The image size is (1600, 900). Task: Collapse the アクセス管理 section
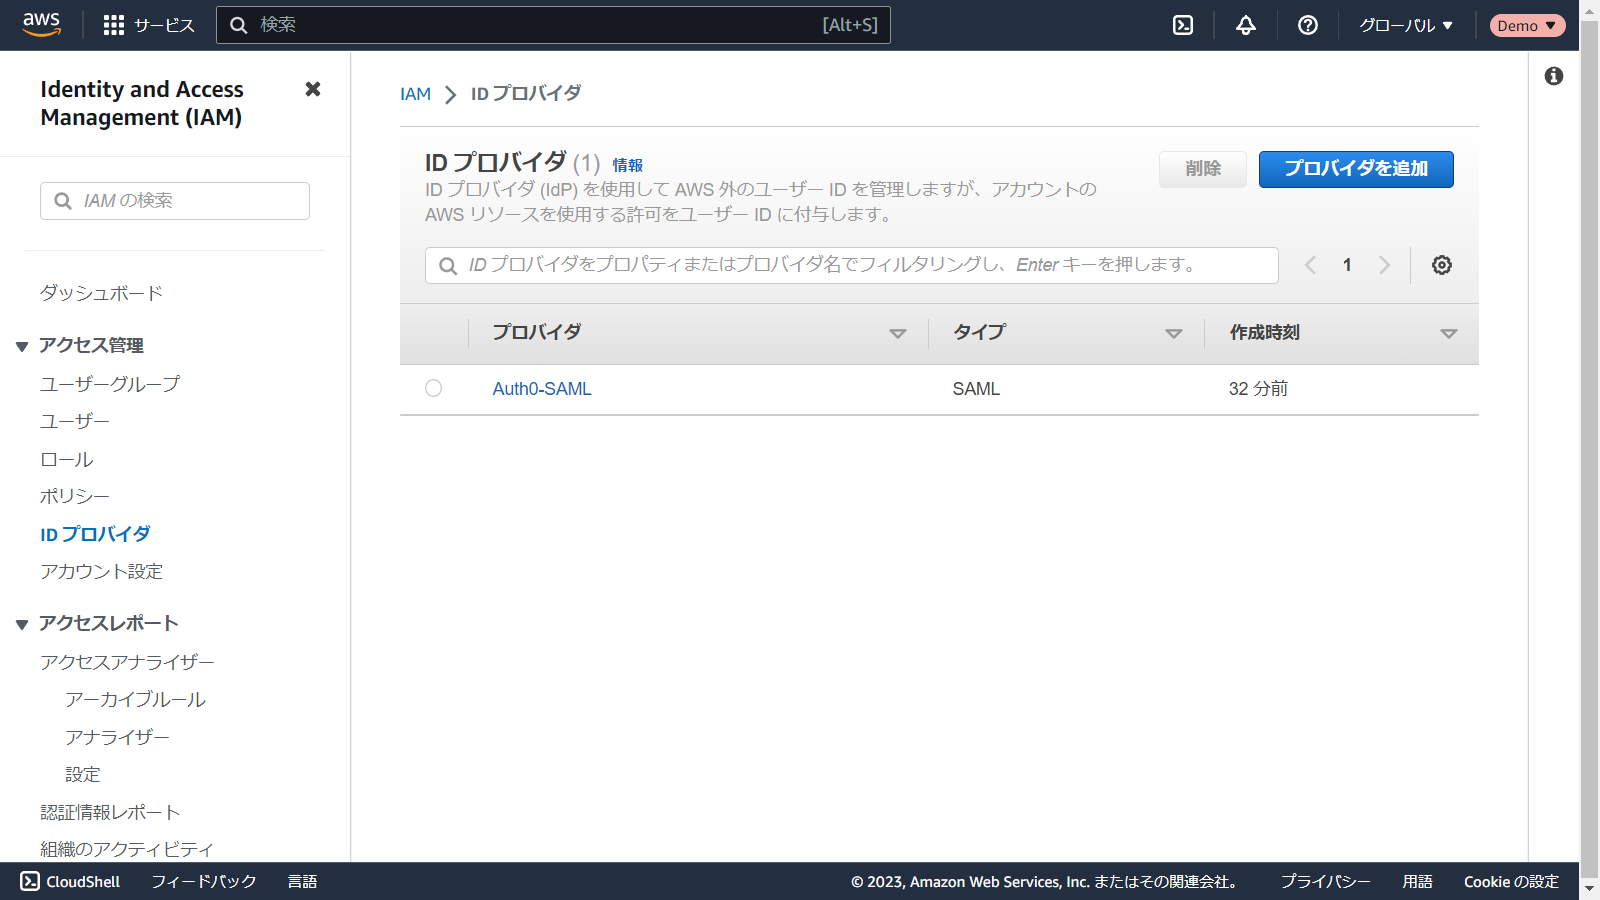[x=22, y=346]
